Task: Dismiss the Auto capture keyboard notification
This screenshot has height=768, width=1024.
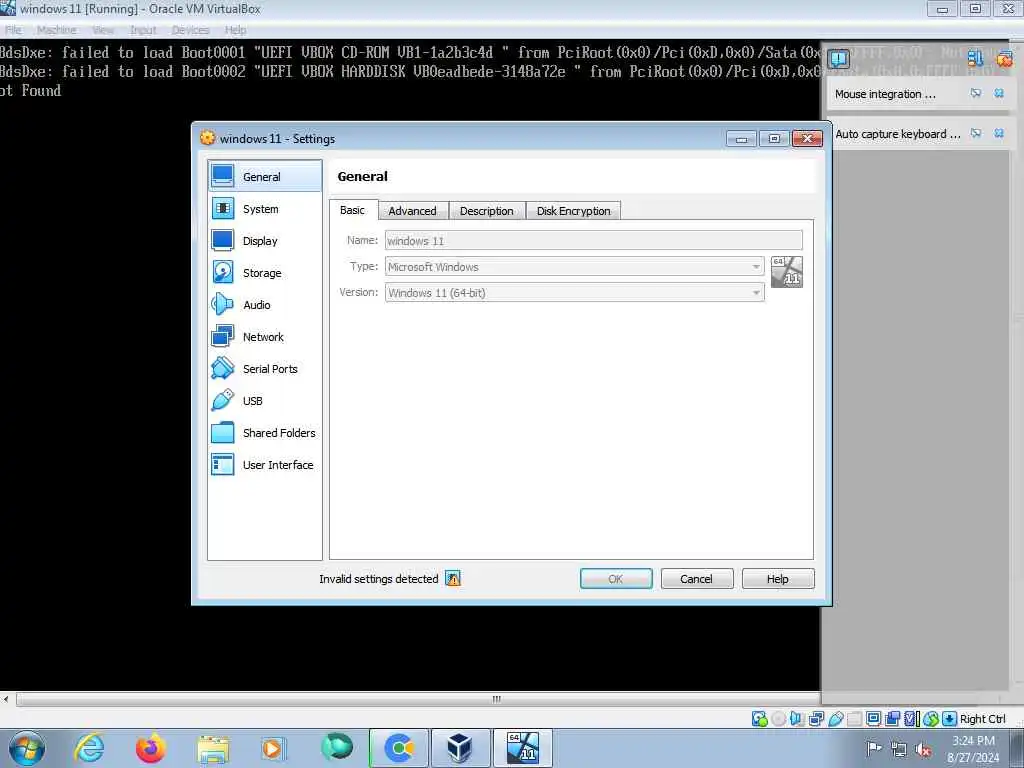Action: coord(999,133)
